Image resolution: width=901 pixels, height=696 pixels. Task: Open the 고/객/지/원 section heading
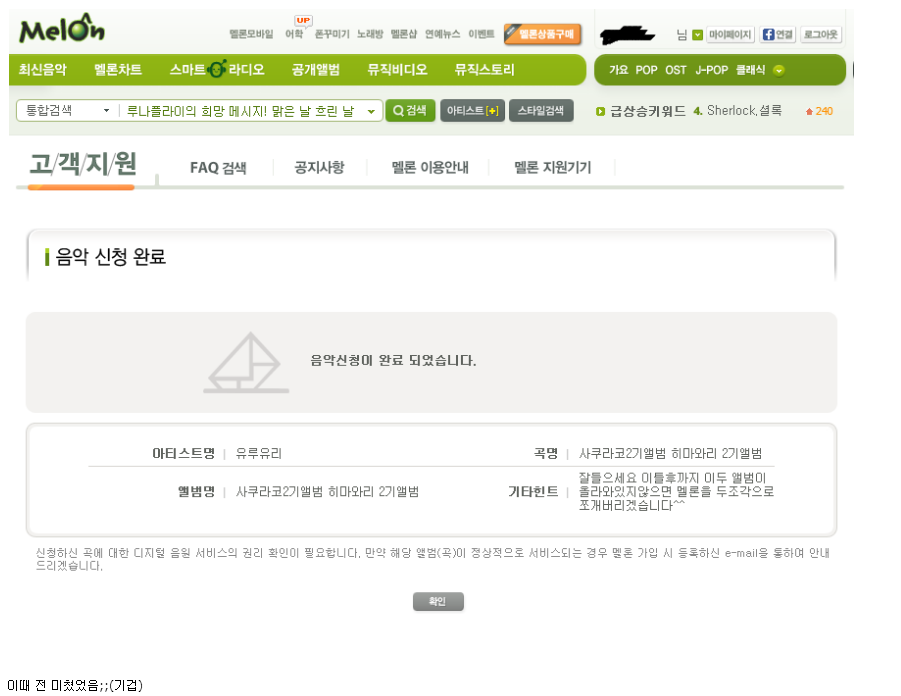tap(83, 164)
